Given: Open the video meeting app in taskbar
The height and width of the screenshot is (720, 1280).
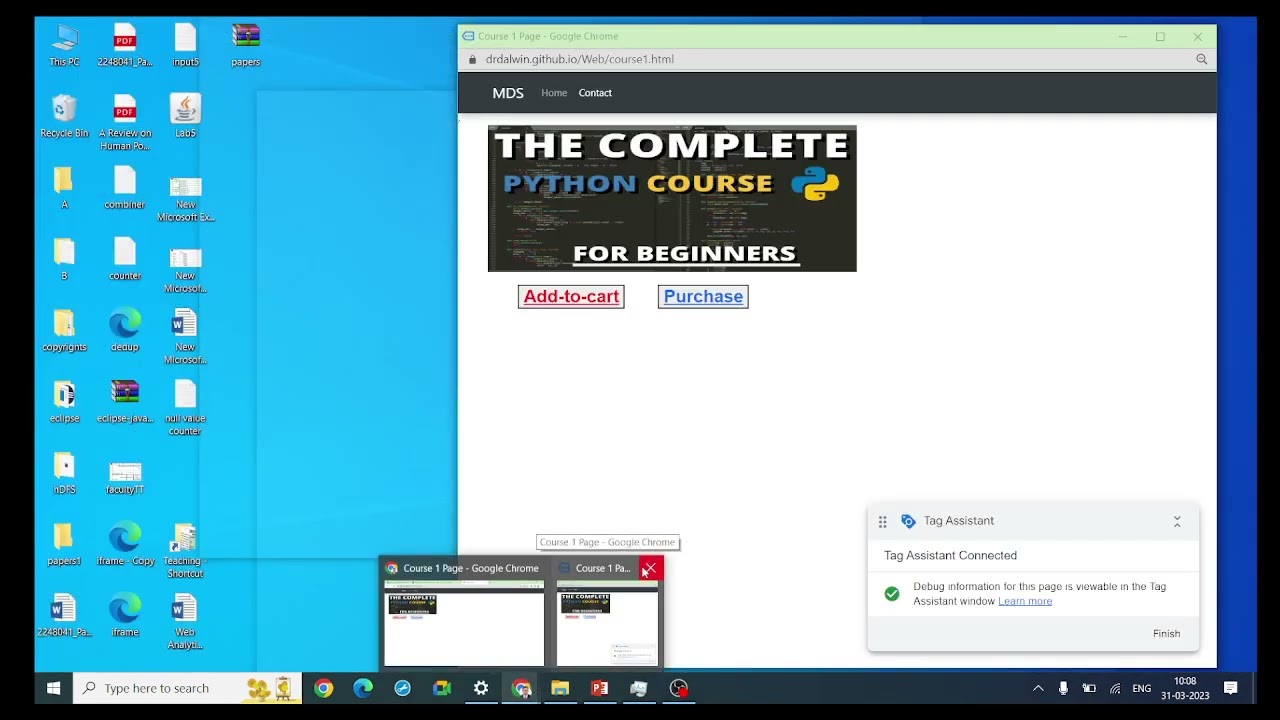Looking at the screenshot, I should tap(442, 688).
